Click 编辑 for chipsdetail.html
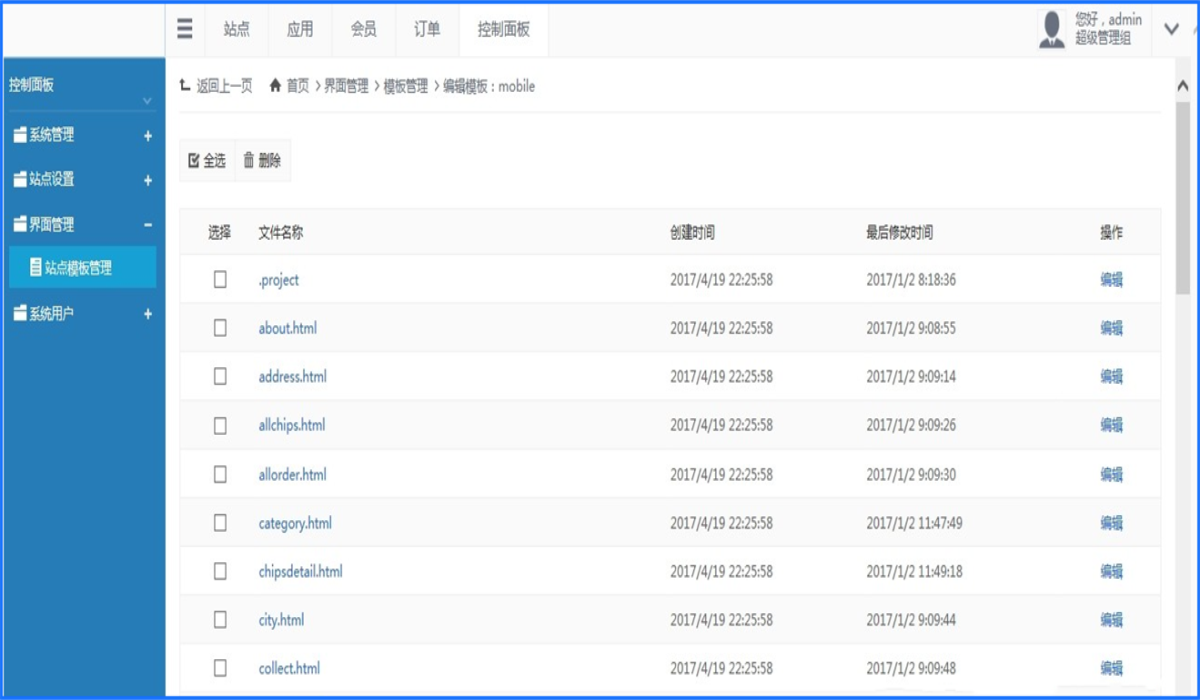1200x700 pixels. coord(1112,571)
